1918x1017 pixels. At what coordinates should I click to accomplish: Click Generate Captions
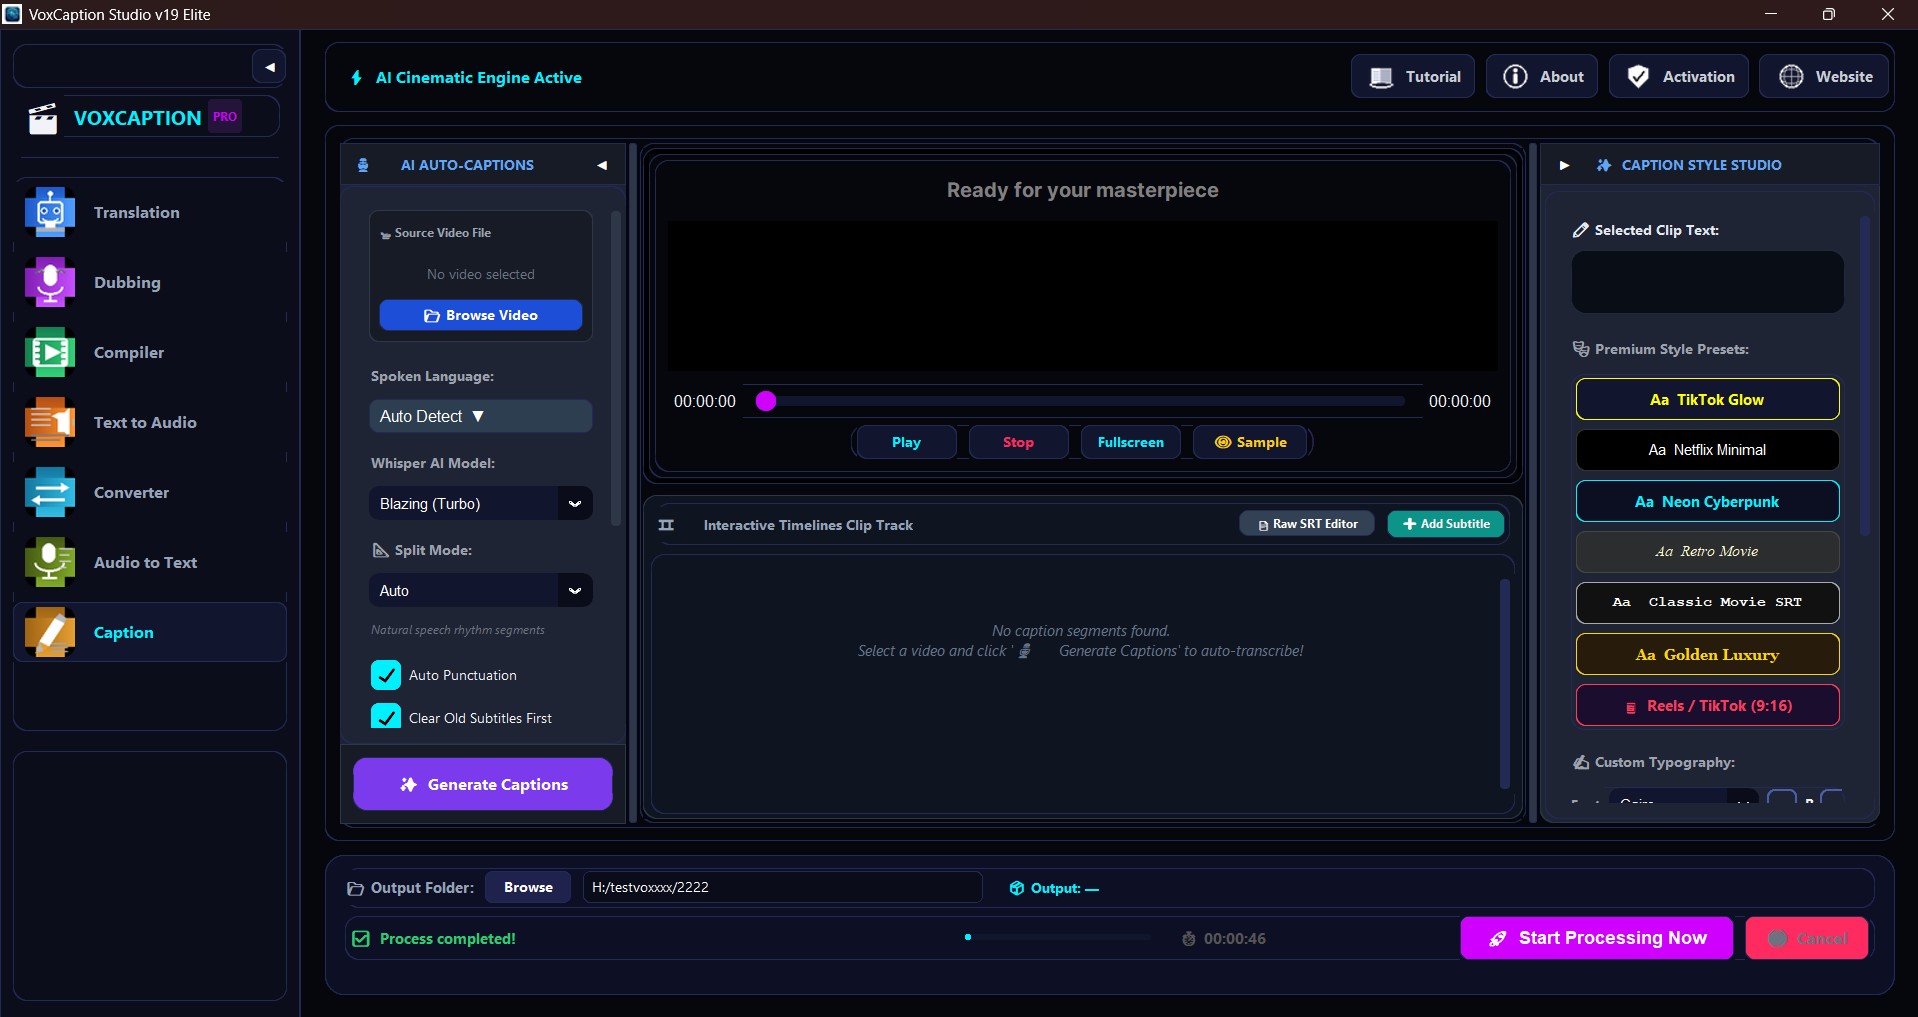483,784
